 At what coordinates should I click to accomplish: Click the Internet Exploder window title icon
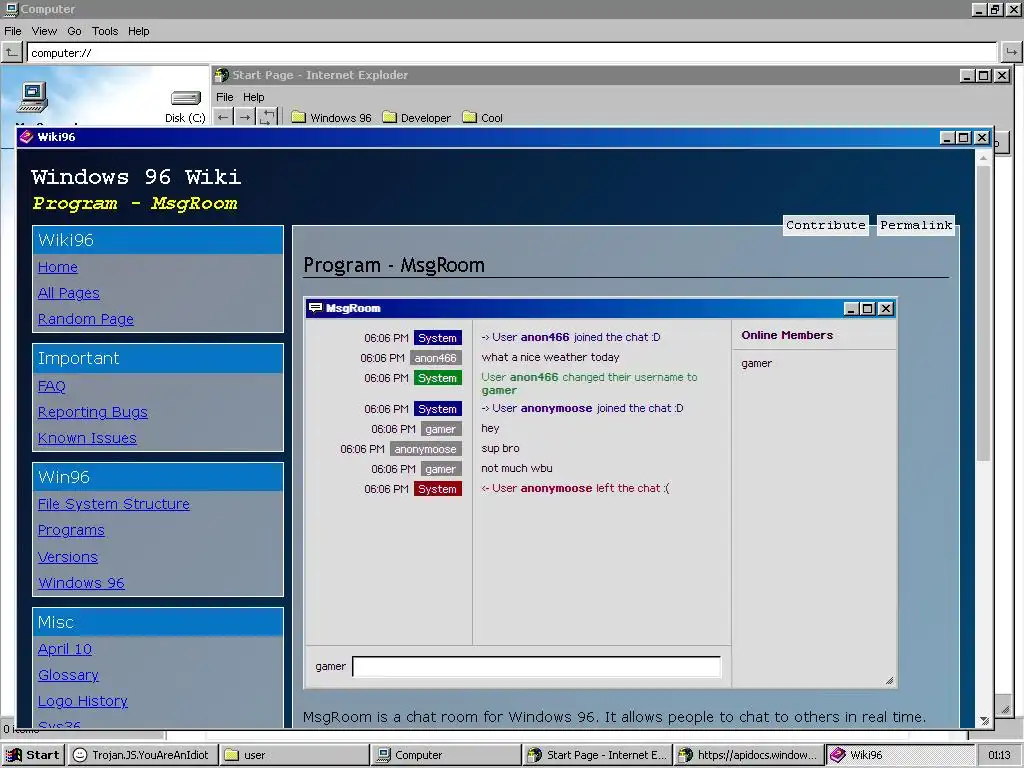tap(222, 75)
